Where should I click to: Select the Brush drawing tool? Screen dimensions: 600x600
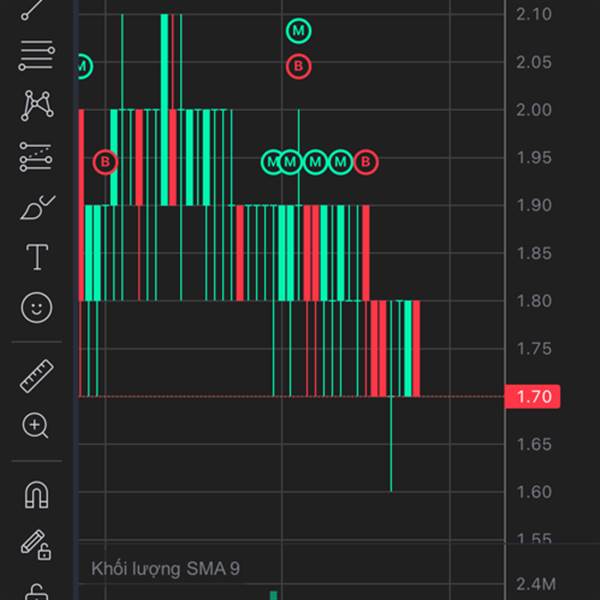click(38, 208)
